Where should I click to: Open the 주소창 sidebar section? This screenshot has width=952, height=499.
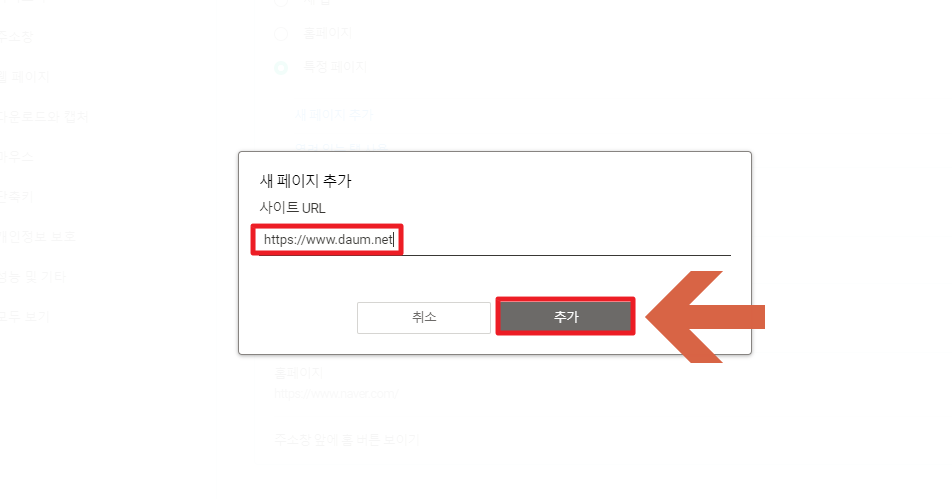[x=15, y=36]
